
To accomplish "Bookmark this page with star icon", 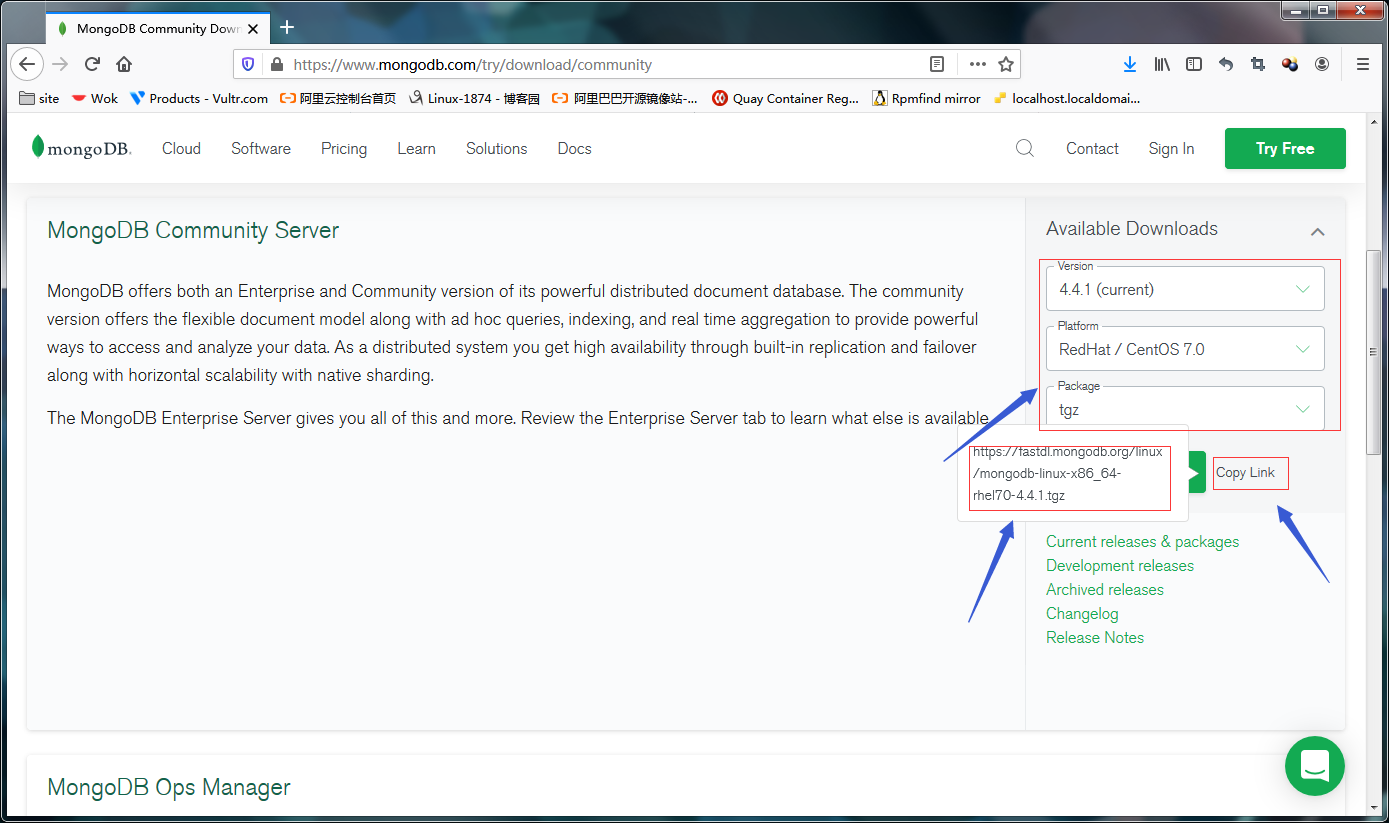I will point(1006,64).
